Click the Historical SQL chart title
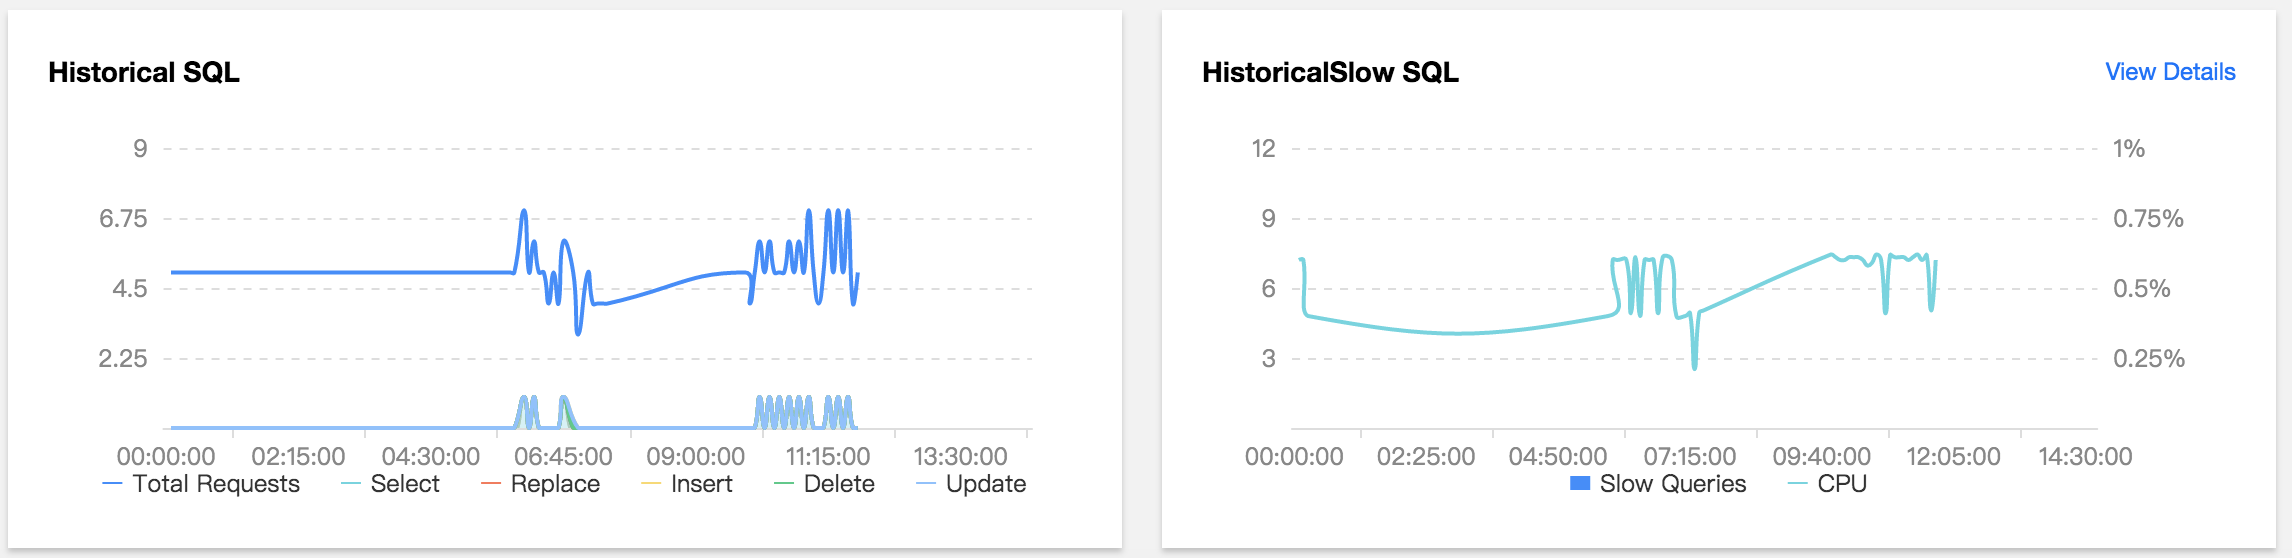This screenshot has height=558, width=2292. tap(144, 73)
